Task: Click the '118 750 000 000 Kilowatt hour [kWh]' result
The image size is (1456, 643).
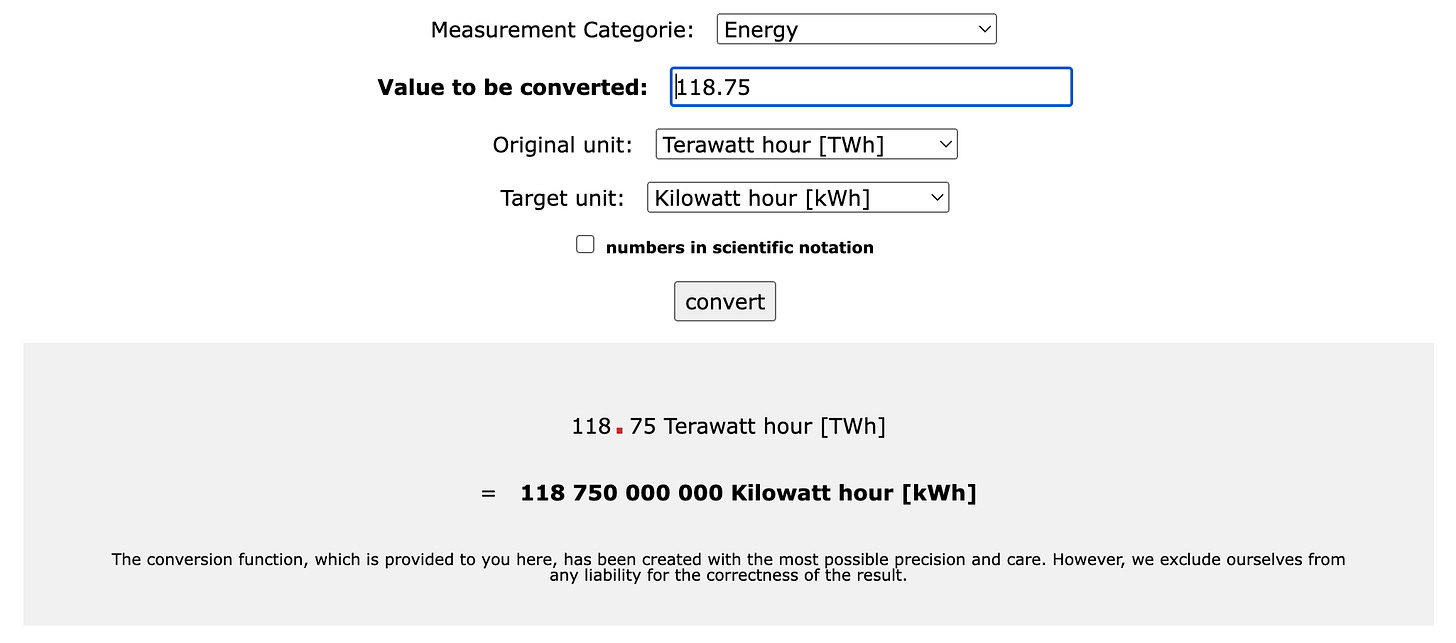Action: point(748,493)
